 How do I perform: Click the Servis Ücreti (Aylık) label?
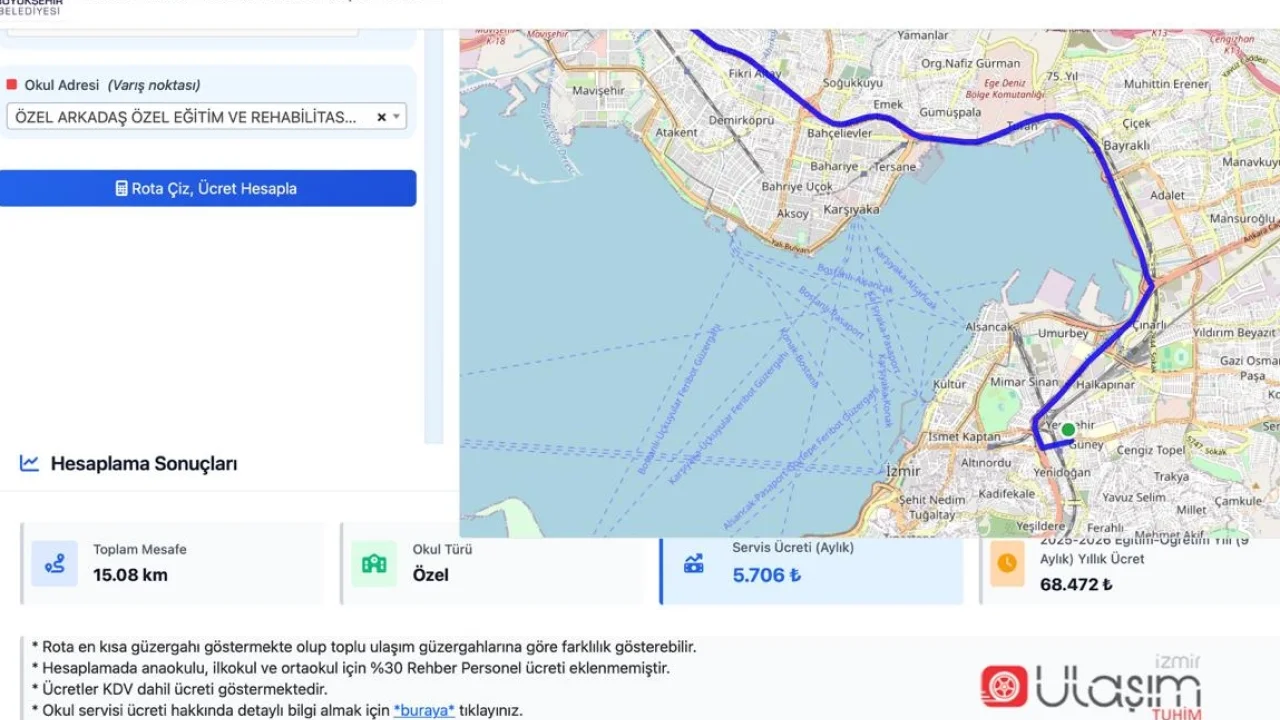click(793, 548)
